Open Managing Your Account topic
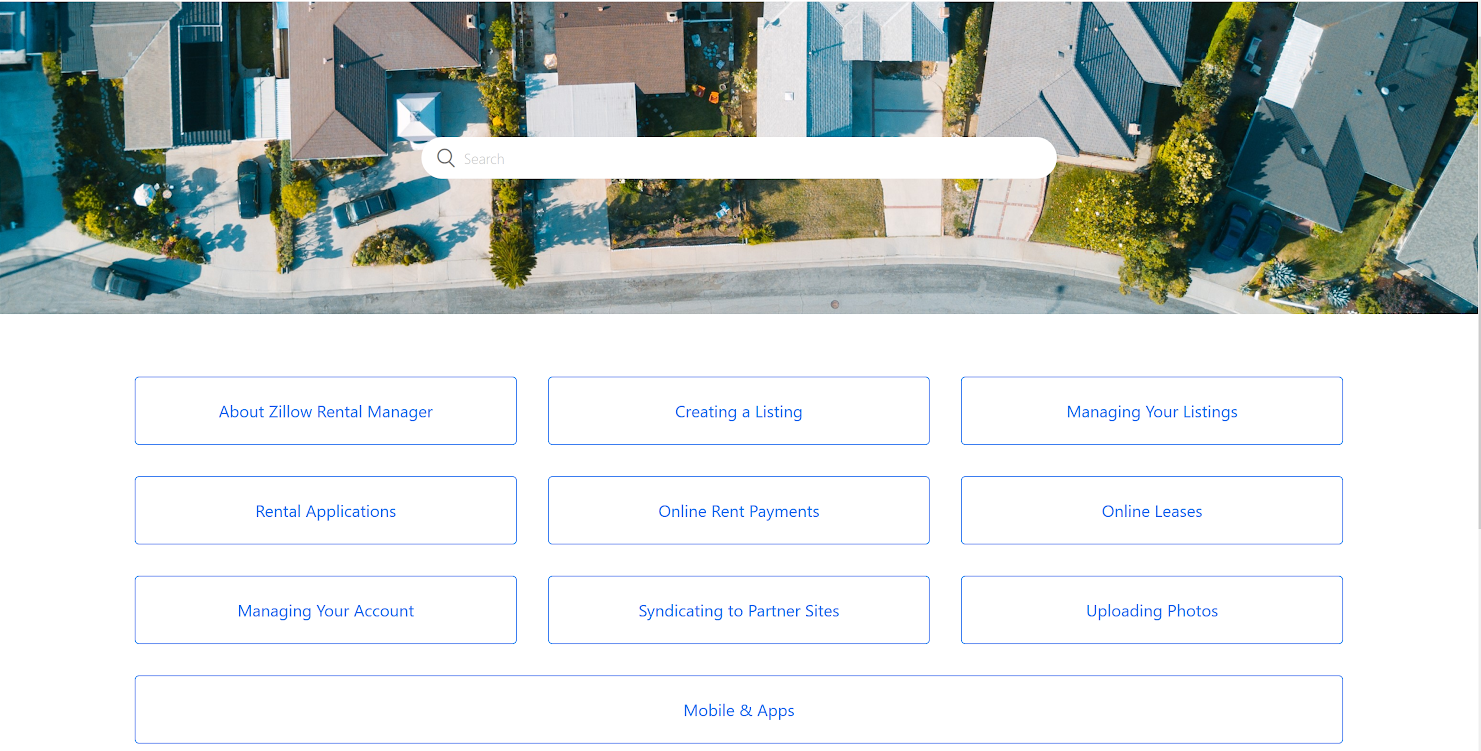The width and height of the screenshot is (1481, 751). coord(326,610)
